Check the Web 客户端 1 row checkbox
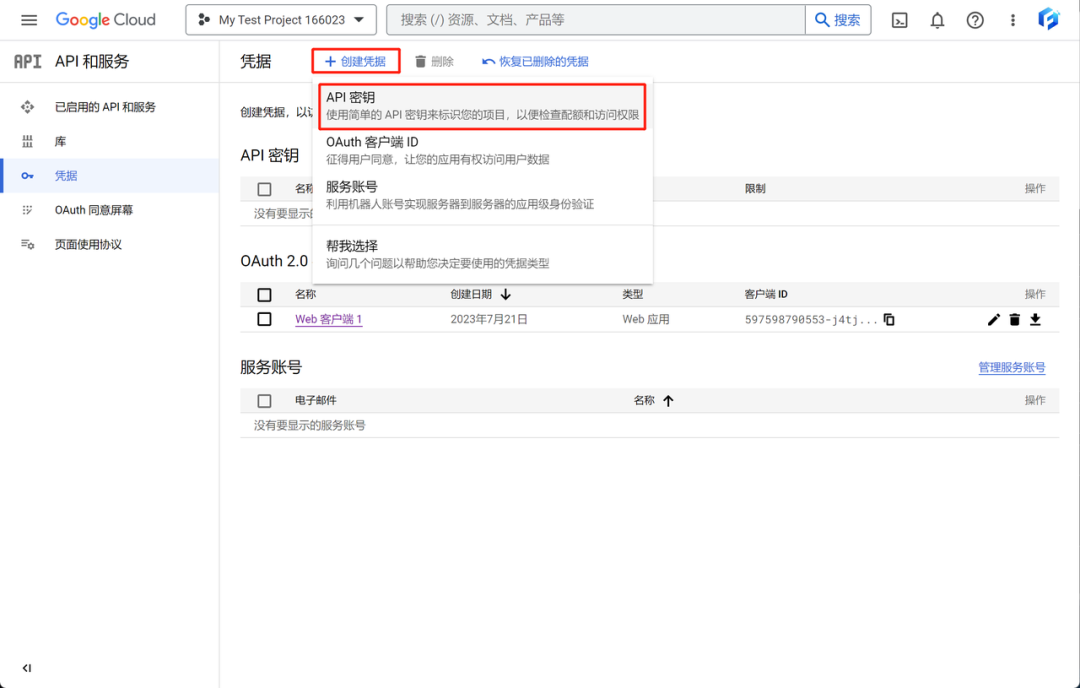 (x=264, y=319)
